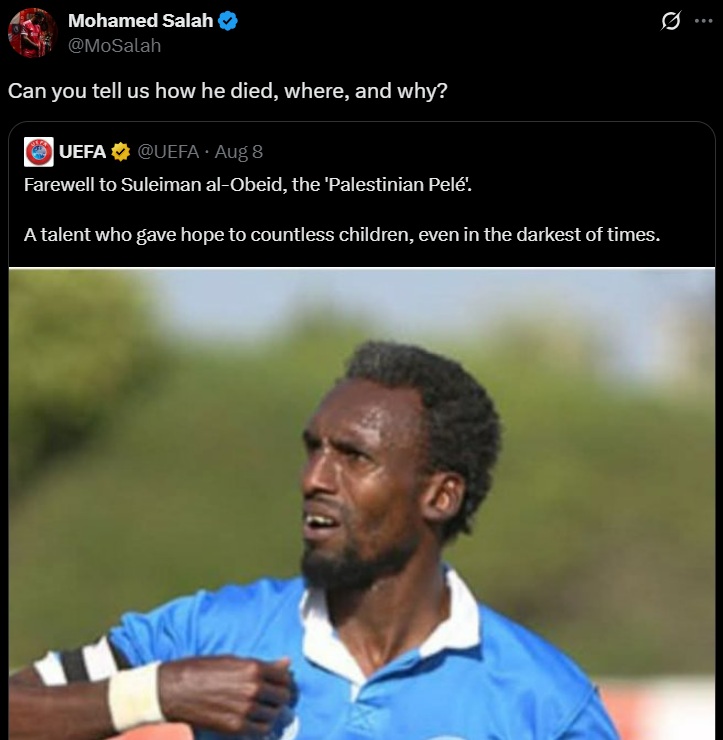Open the three-dot more options menu
This screenshot has height=740, width=723.
[704, 21]
